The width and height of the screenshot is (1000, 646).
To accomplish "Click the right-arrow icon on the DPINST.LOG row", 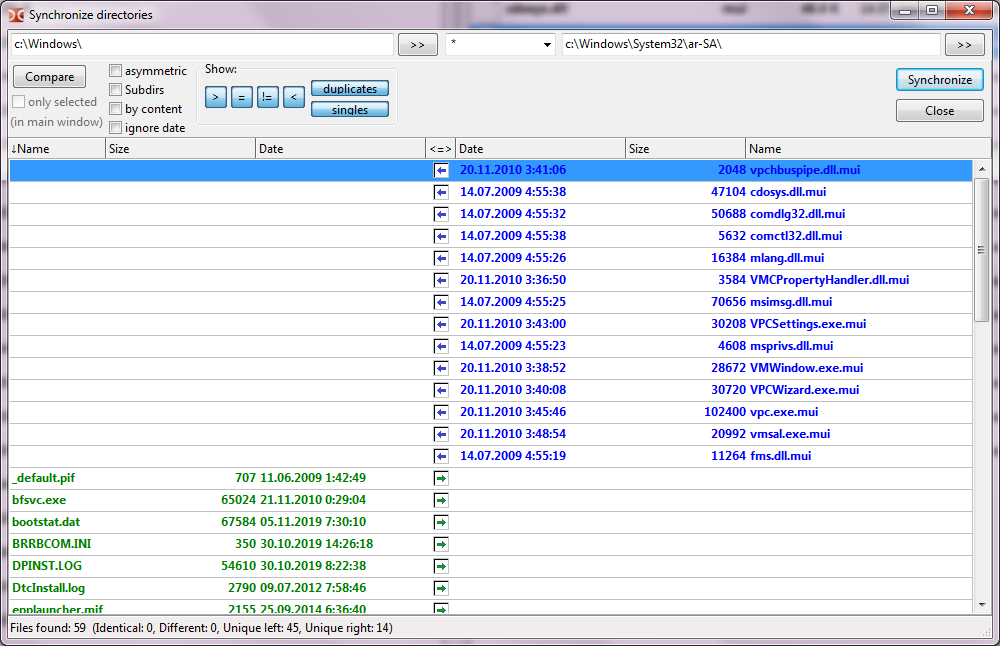I will tap(440, 566).
